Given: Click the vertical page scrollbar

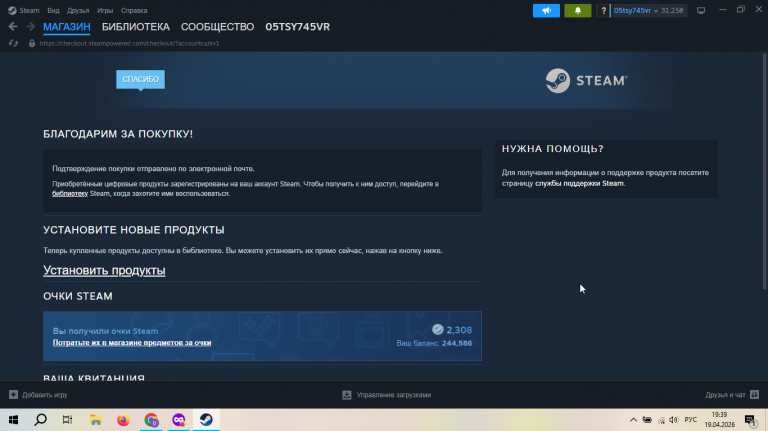Looking at the screenshot, I should [x=764, y=171].
